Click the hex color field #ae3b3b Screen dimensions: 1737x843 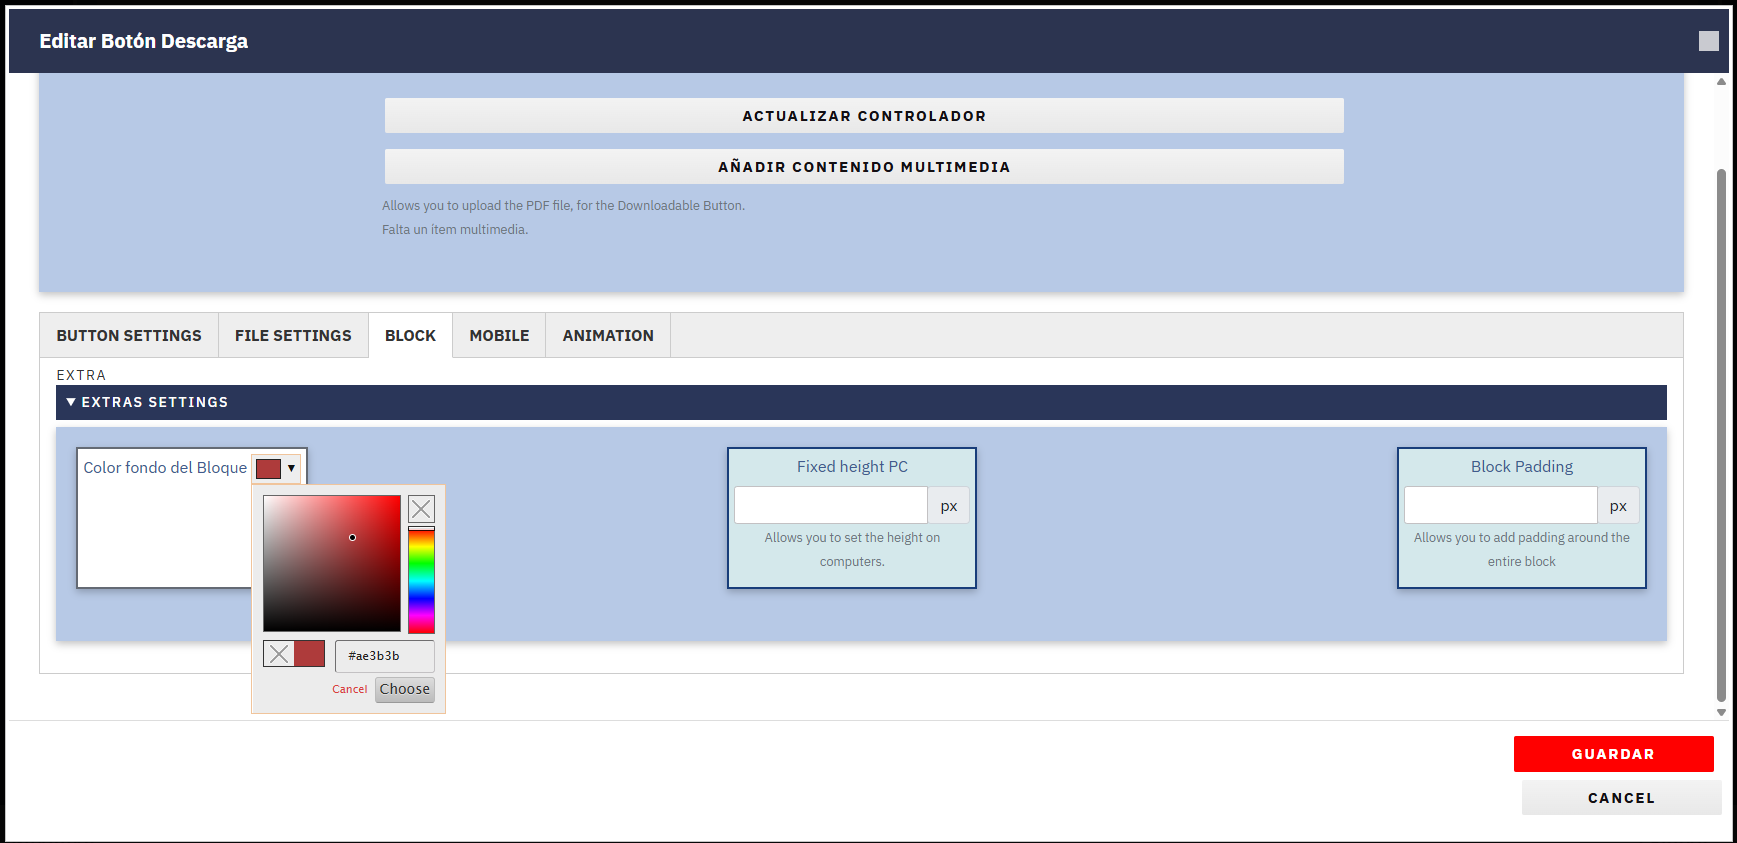click(385, 656)
